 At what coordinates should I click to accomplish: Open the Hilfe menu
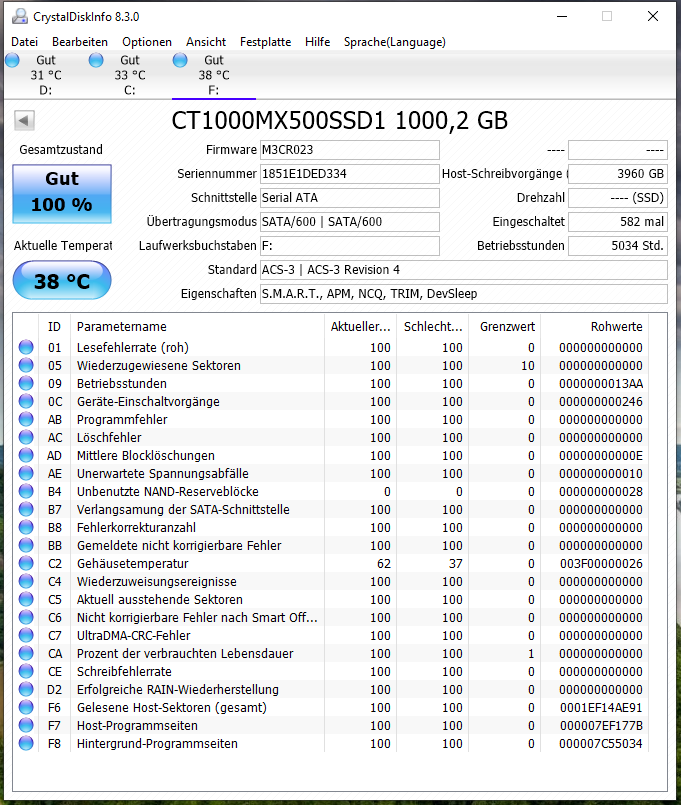pyautogui.click(x=317, y=42)
